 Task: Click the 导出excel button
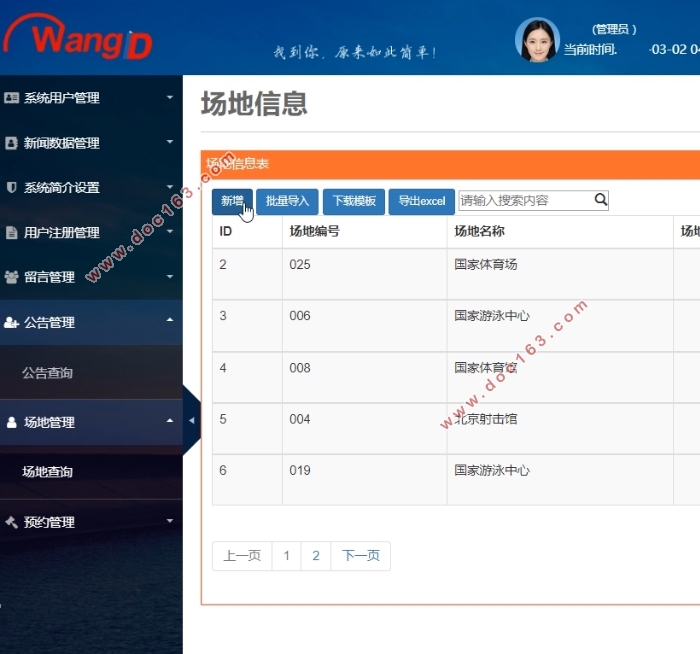pos(422,201)
